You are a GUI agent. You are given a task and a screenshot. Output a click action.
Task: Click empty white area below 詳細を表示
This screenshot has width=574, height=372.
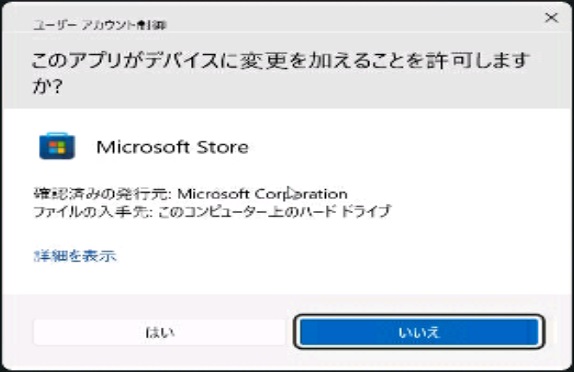click(x=286, y=278)
